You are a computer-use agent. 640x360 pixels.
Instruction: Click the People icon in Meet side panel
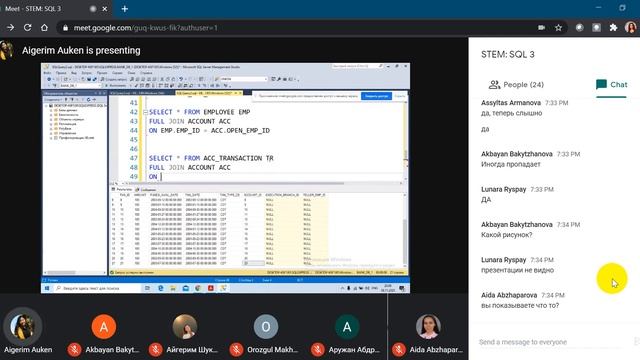[x=494, y=84]
